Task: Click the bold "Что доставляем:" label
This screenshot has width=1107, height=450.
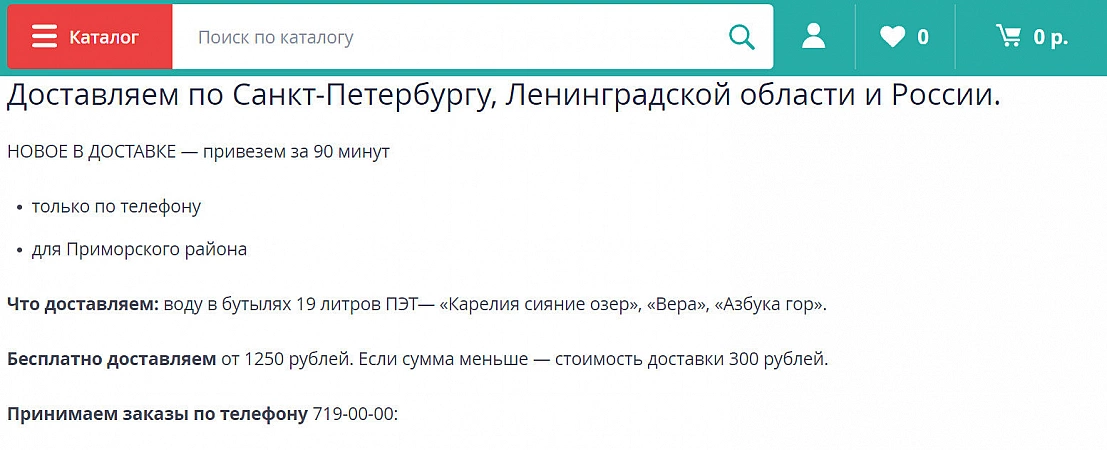Action: pyautogui.click(x=83, y=303)
